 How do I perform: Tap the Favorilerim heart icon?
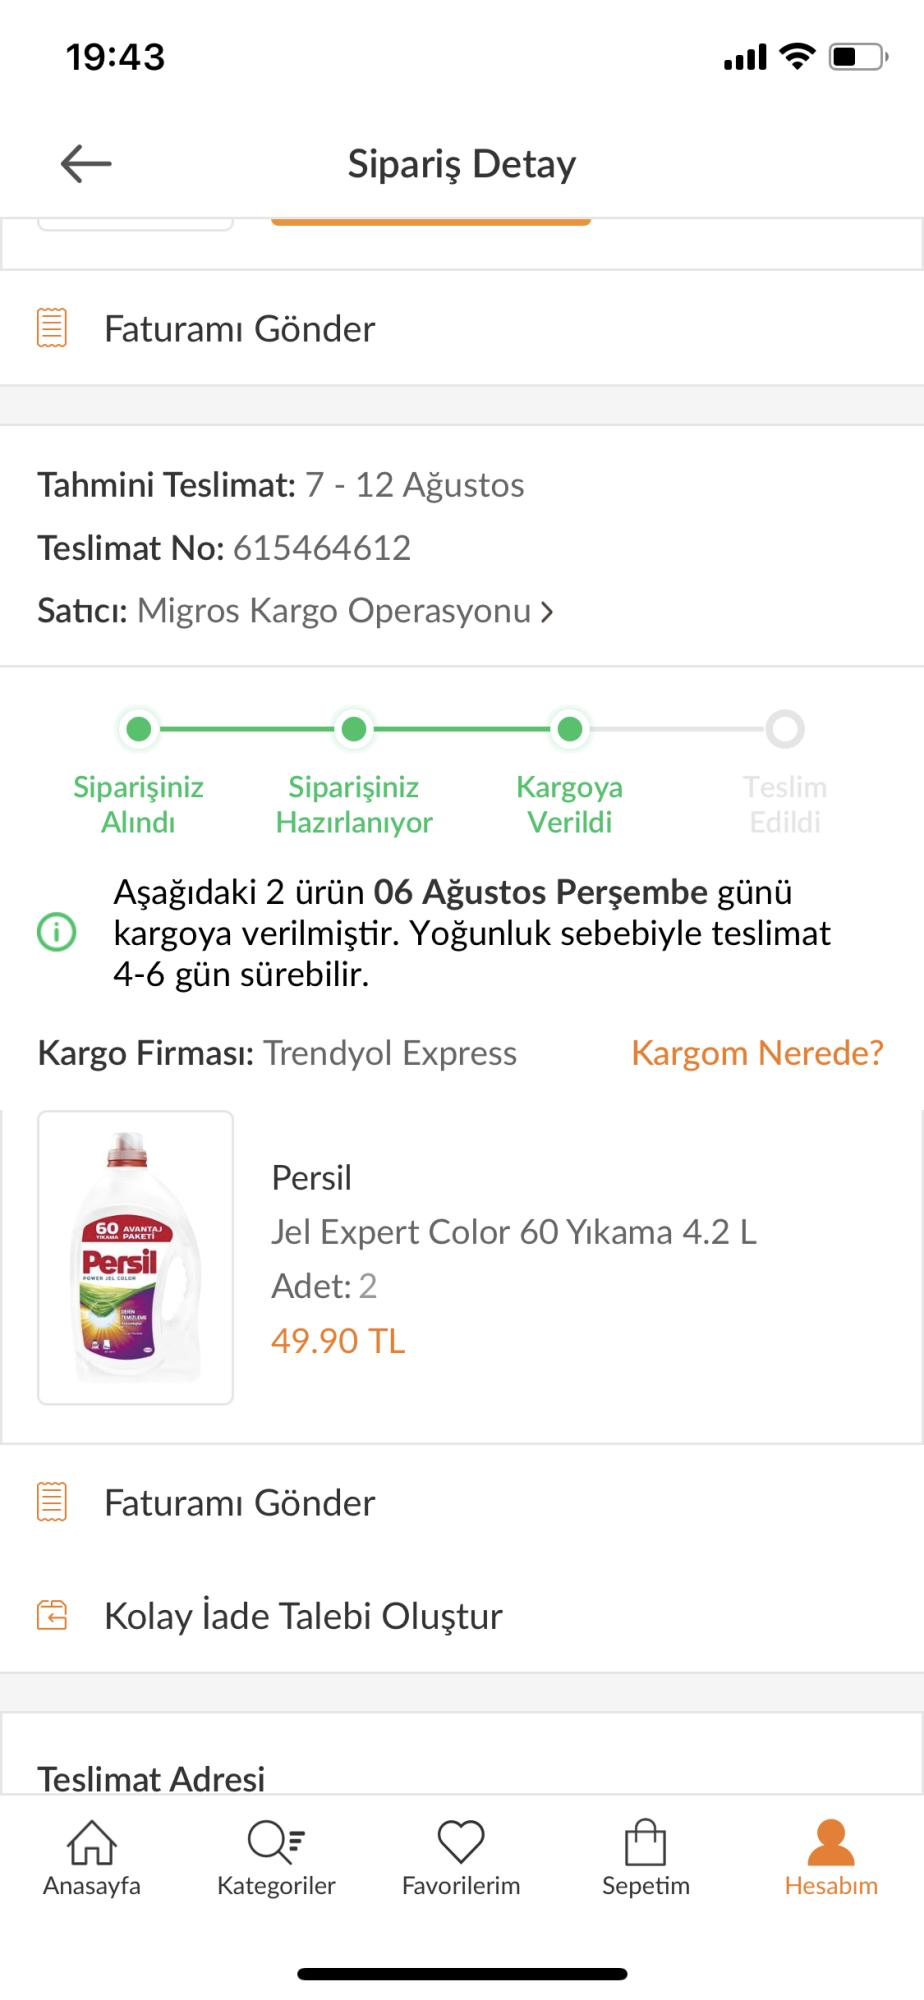click(x=461, y=1842)
